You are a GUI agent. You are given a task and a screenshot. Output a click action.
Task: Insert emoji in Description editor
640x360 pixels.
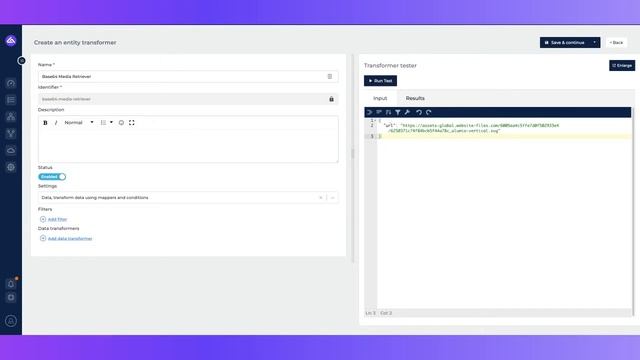[x=121, y=122]
